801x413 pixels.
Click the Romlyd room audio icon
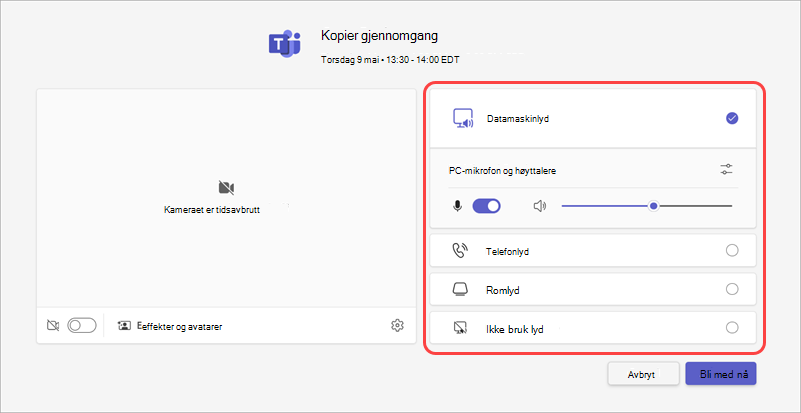coord(460,289)
